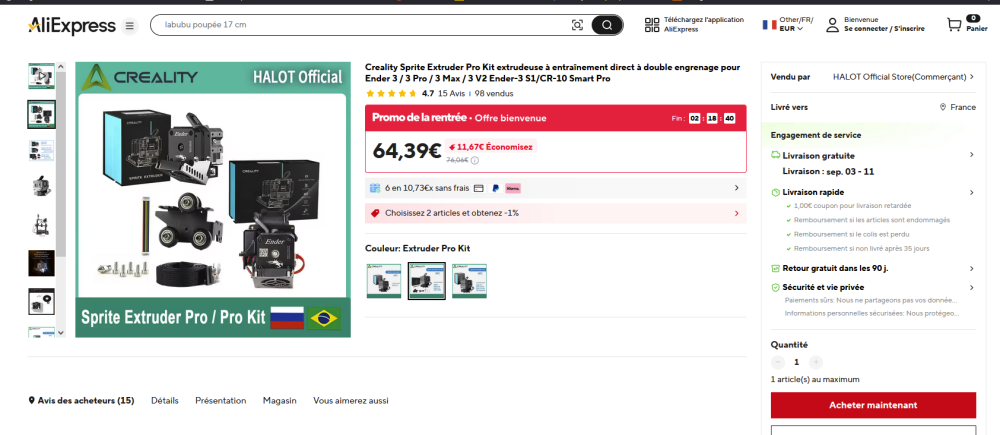Click the installment calendar icon
The height and width of the screenshot is (435, 1000).
tap(375, 188)
